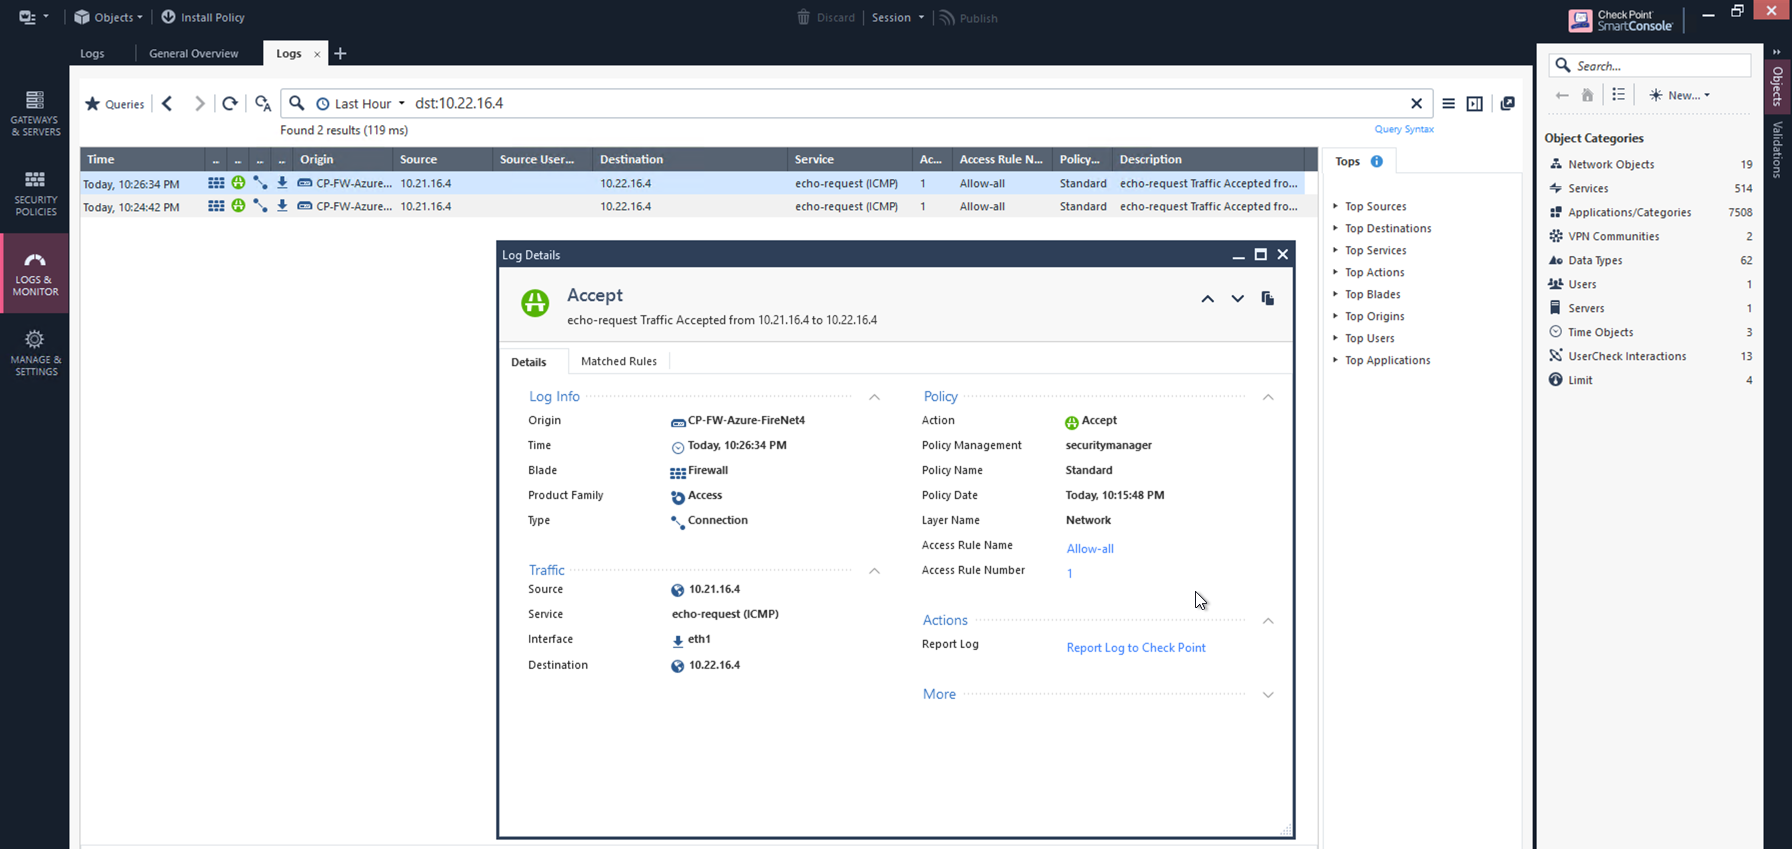Expand the More section
This screenshot has height=849, width=1792.
point(1267,694)
